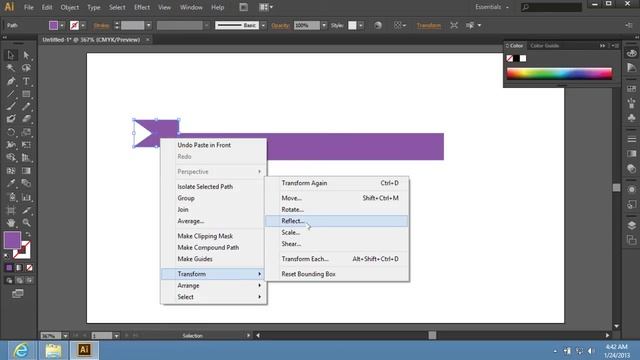Open the opacity value dropdown

(x=324, y=25)
